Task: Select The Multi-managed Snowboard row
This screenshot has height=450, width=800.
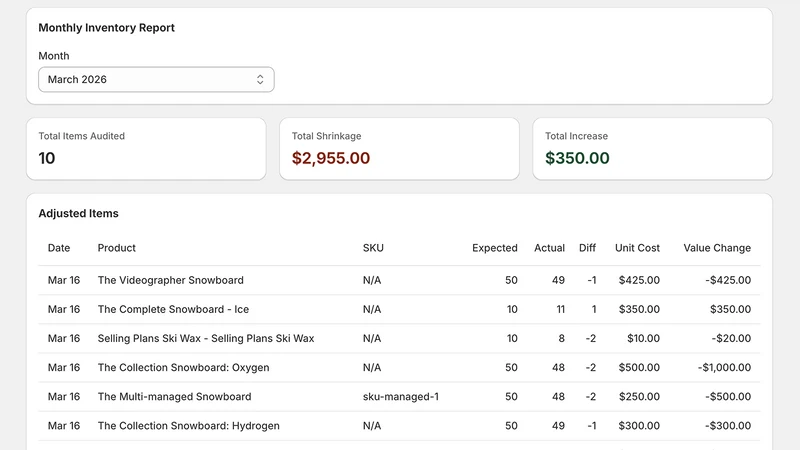Action: [399, 396]
